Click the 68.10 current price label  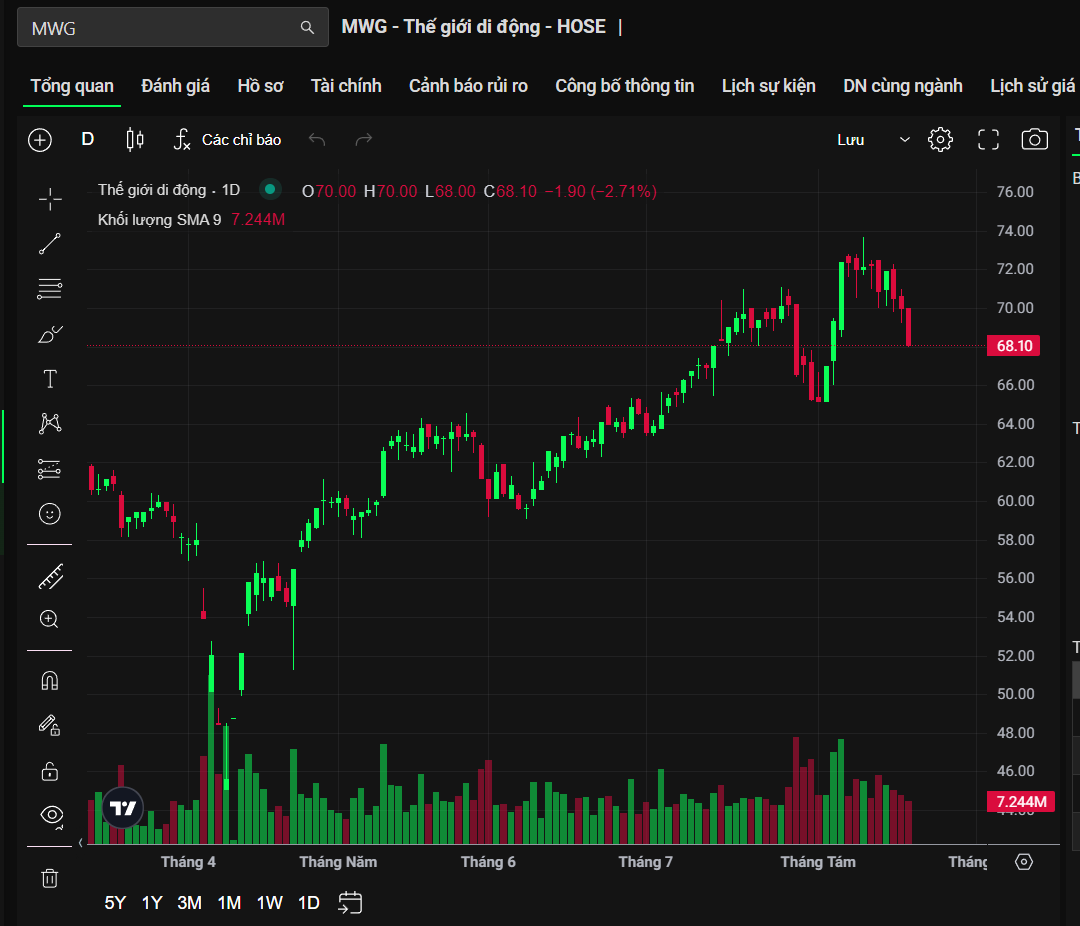(1014, 346)
